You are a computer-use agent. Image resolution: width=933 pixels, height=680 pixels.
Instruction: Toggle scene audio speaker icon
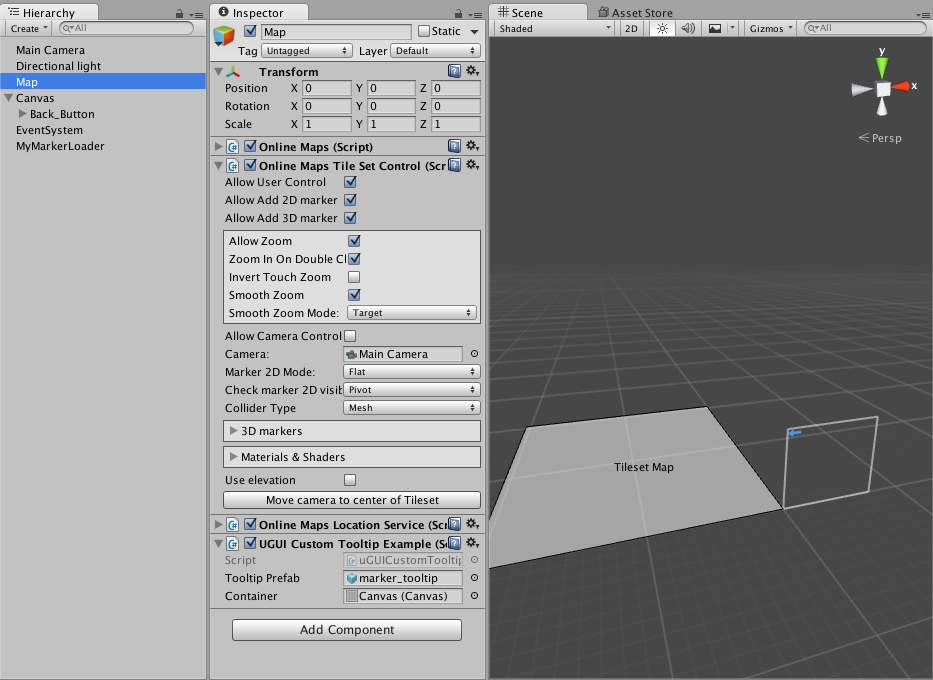[x=688, y=29]
